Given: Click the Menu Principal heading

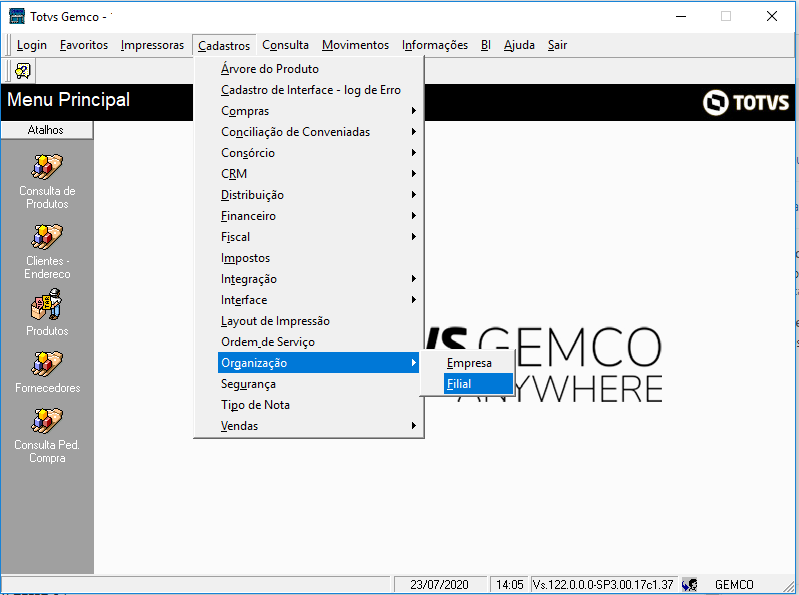Looking at the screenshot, I should pyautogui.click(x=68, y=99).
